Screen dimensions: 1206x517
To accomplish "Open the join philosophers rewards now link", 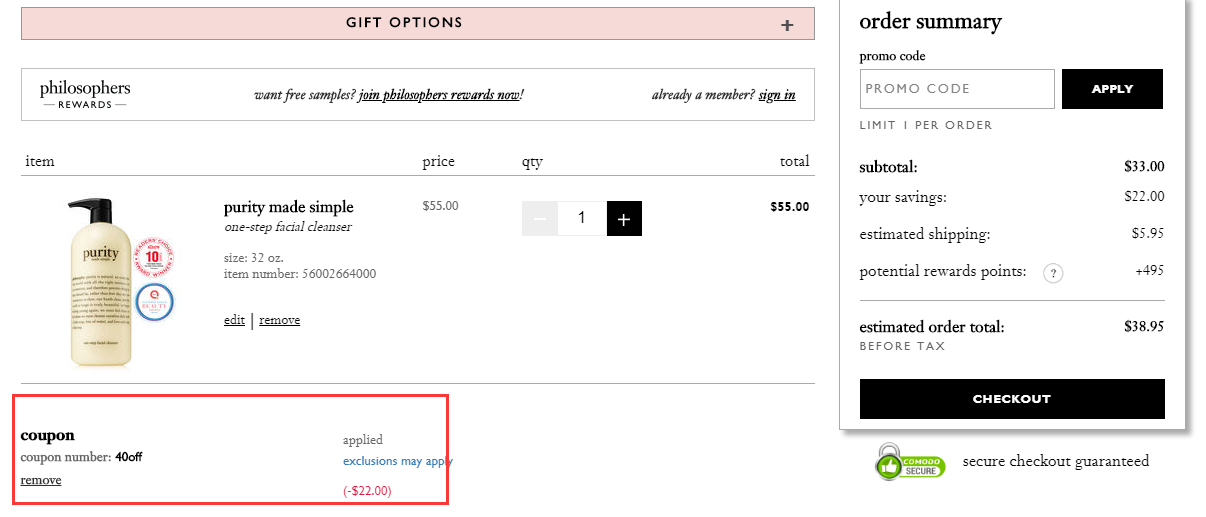I will (439, 95).
